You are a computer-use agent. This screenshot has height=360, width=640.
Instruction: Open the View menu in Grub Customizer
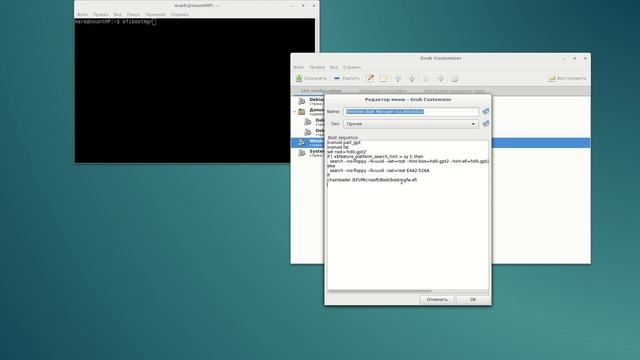(x=334, y=67)
